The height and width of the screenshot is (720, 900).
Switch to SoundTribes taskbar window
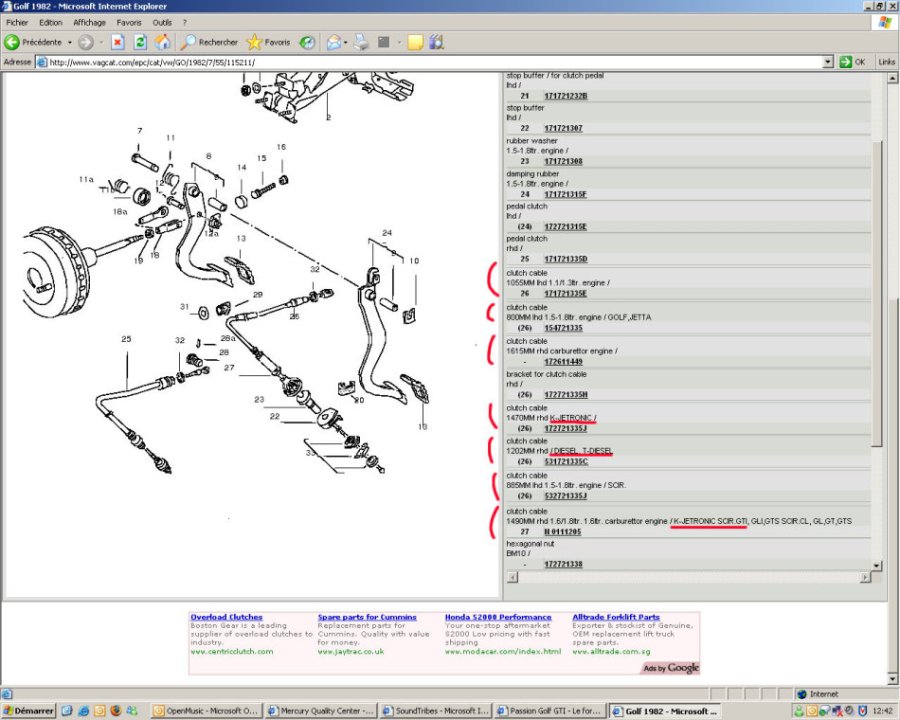coord(436,711)
